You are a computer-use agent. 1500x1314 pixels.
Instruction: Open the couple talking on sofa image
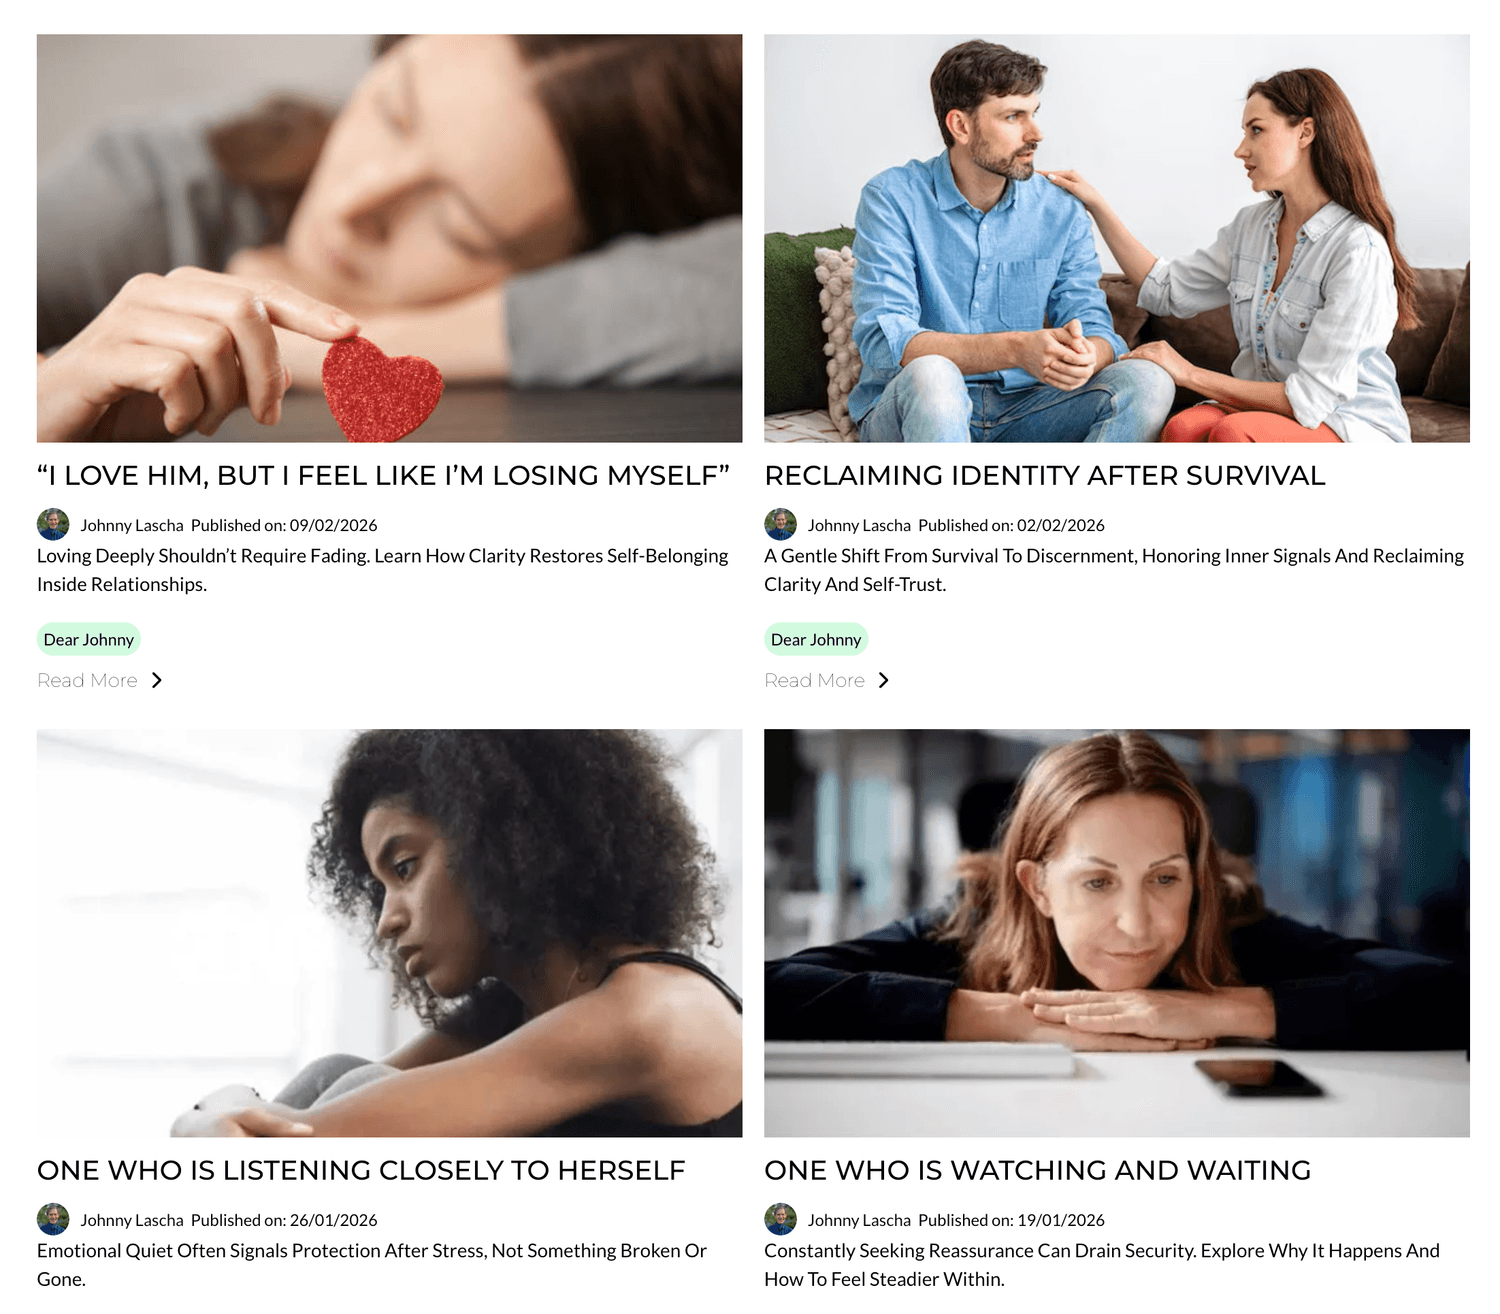[1117, 238]
